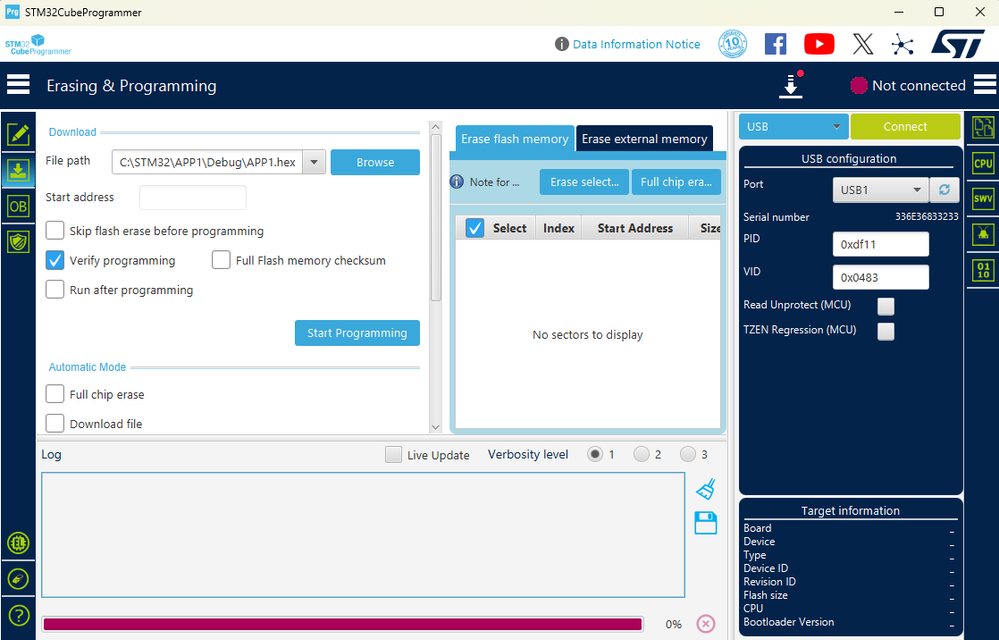Click the Data Information Notice info icon
Image resolution: width=999 pixels, height=640 pixels.
click(561, 44)
